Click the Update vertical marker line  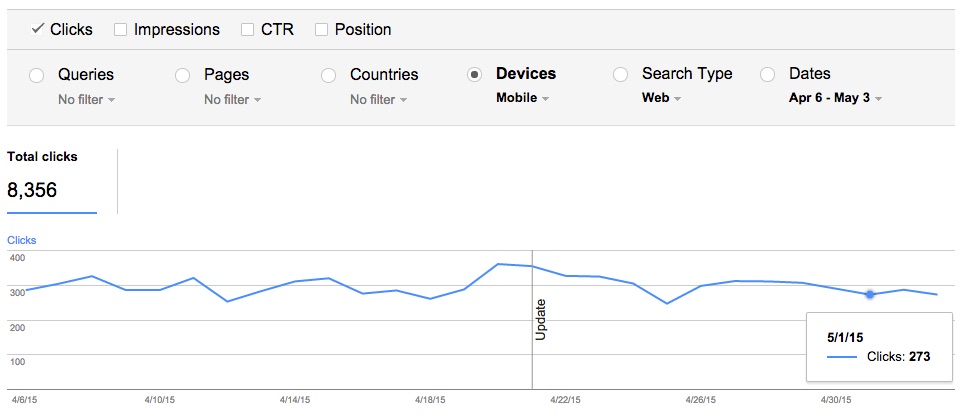pos(532,320)
